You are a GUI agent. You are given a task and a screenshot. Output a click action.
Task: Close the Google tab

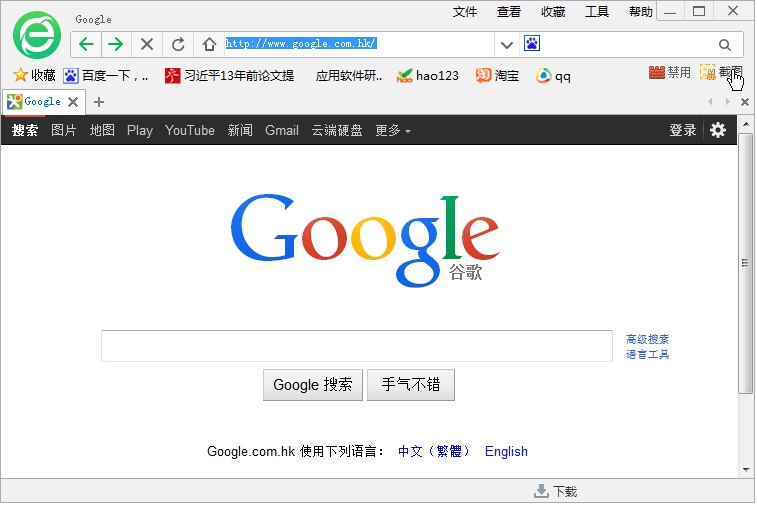(73, 102)
